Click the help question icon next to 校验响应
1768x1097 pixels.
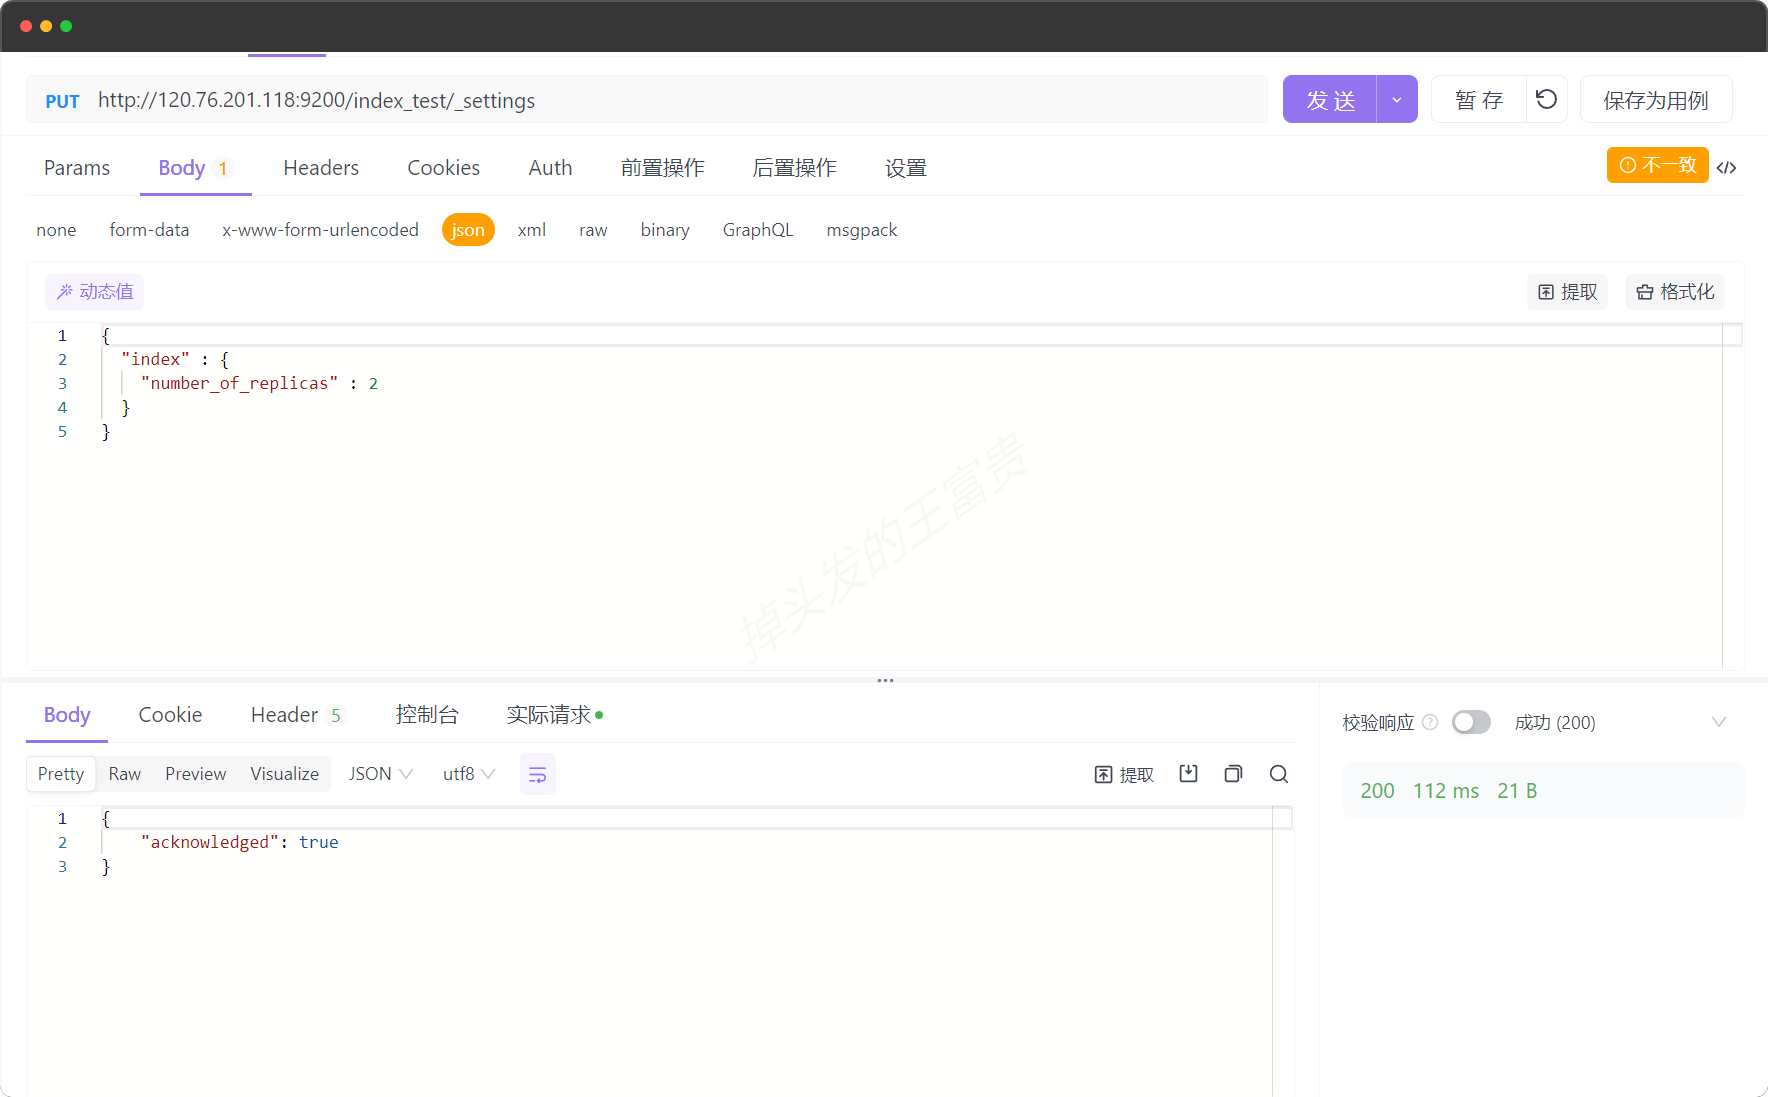(x=1430, y=722)
